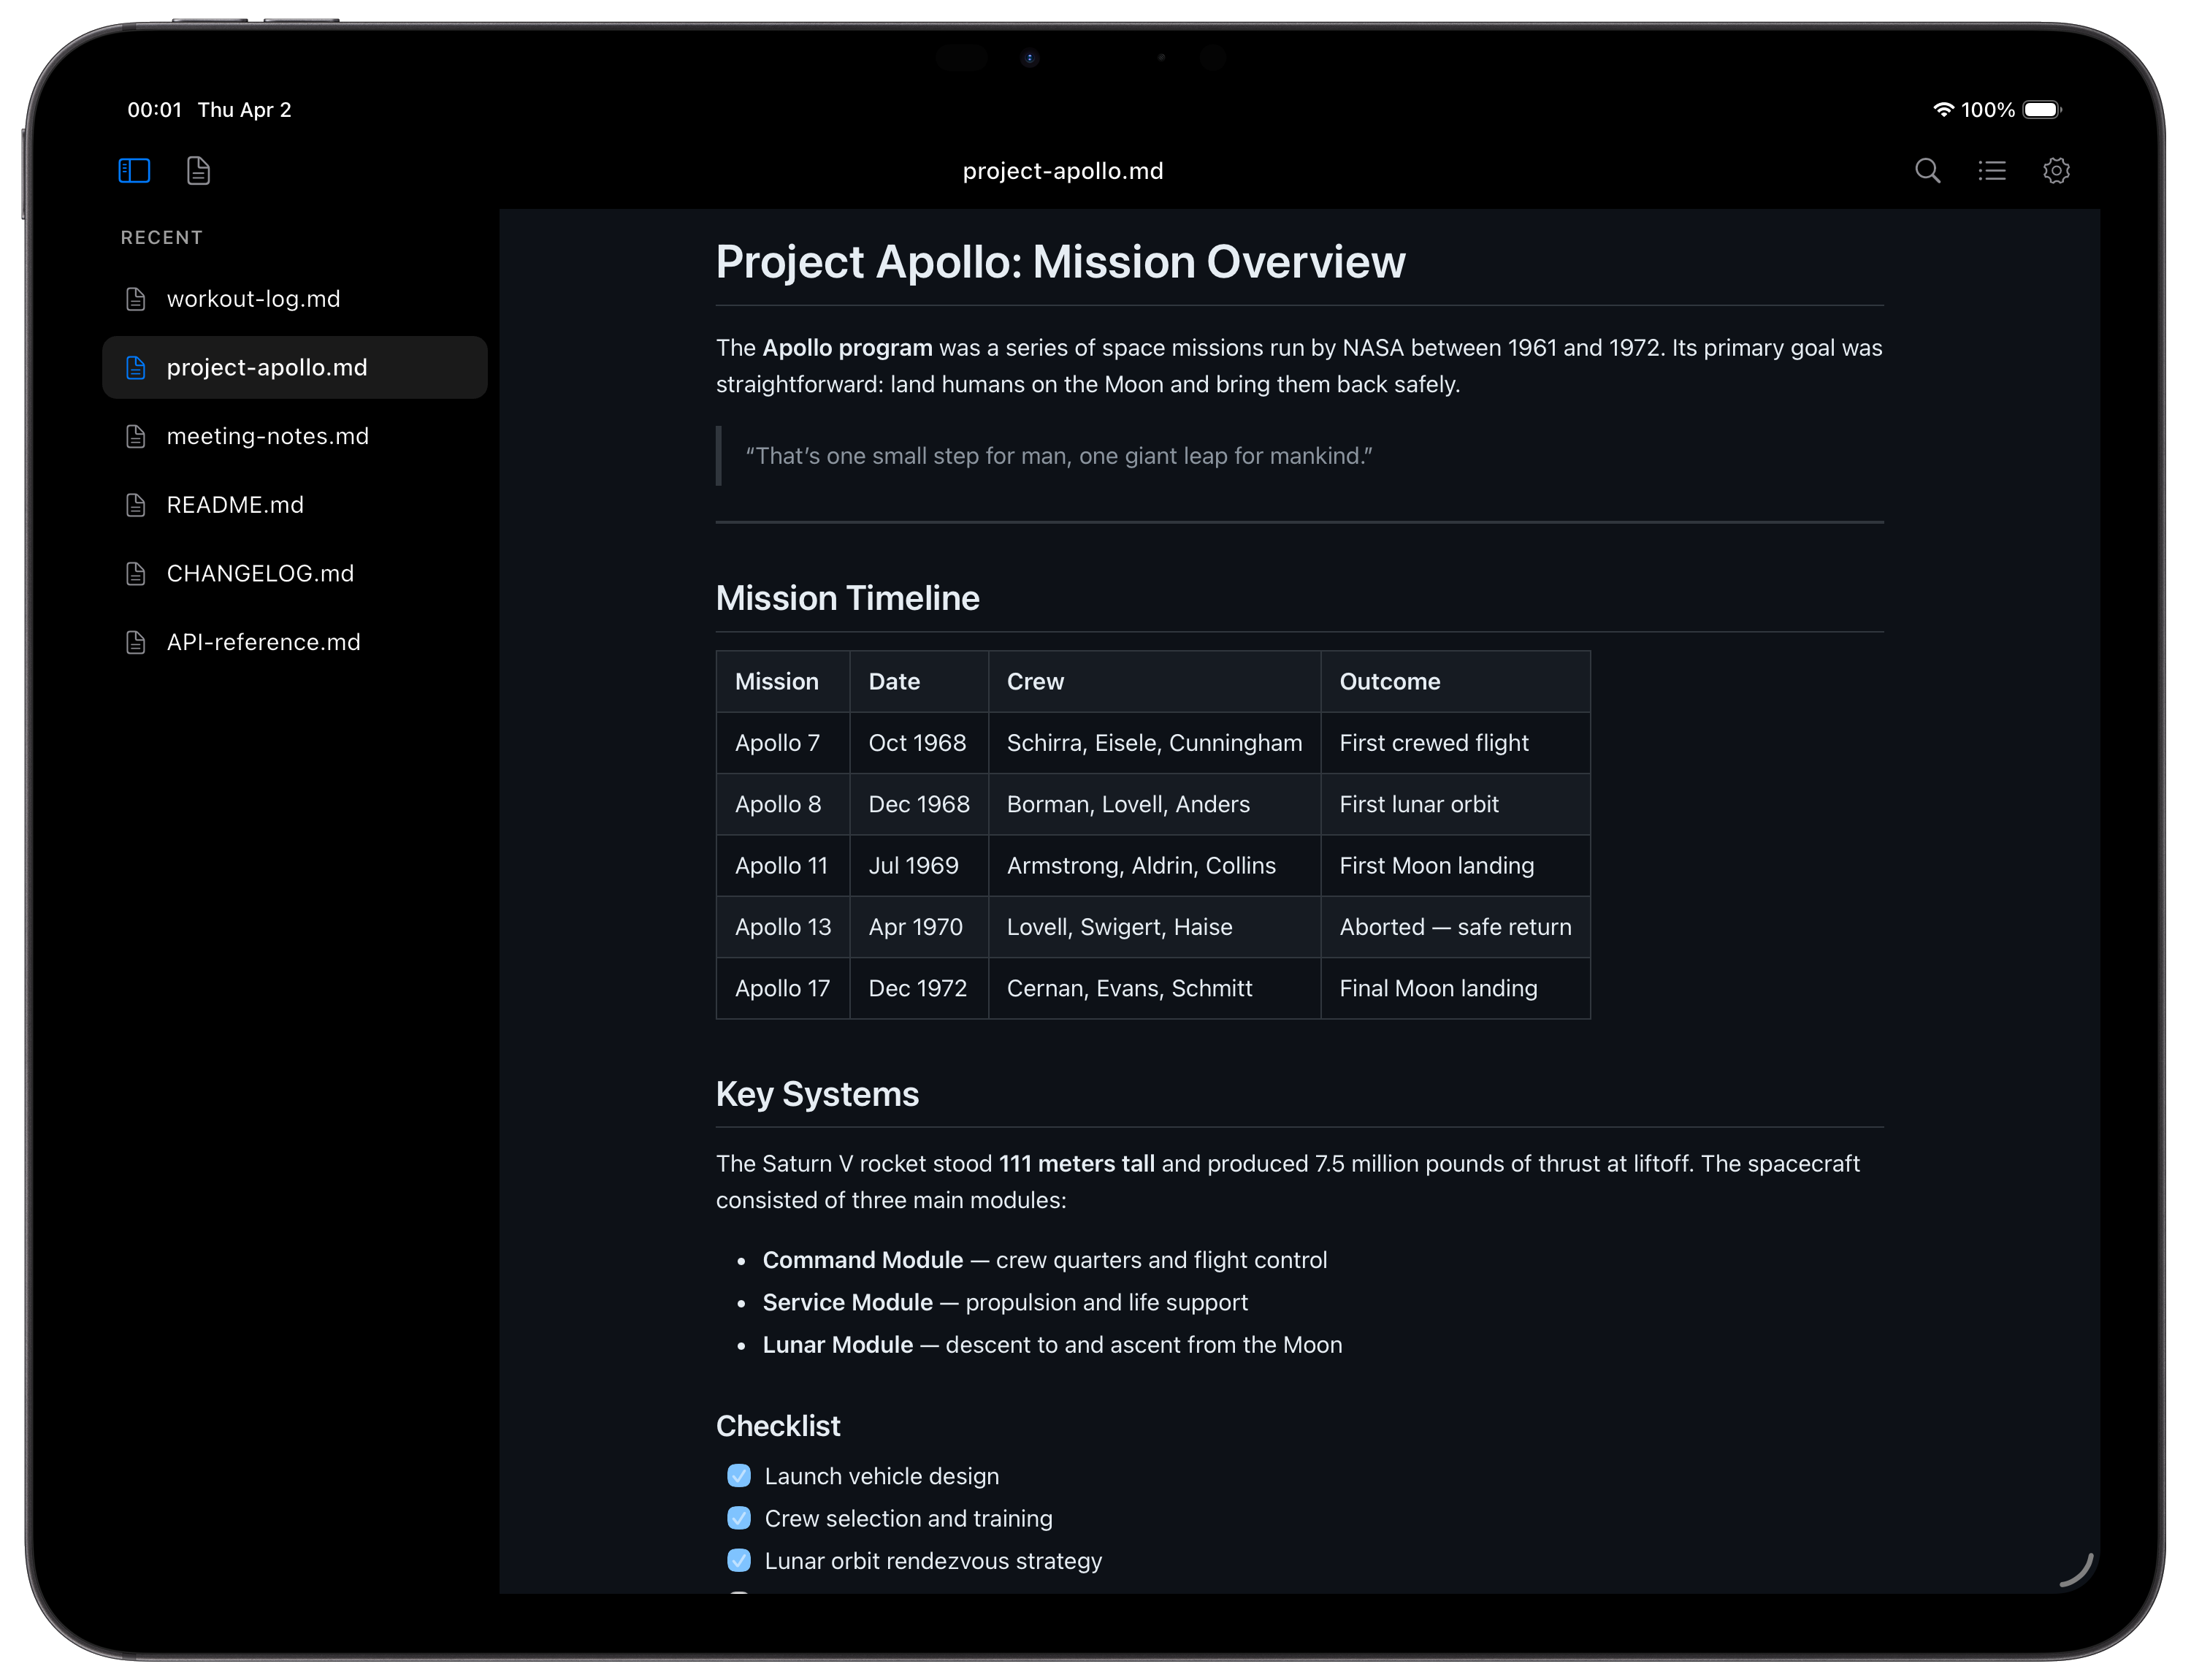2191x1680 pixels.
Task: Tap the battery indicator icon
Action: pyautogui.click(x=2041, y=110)
